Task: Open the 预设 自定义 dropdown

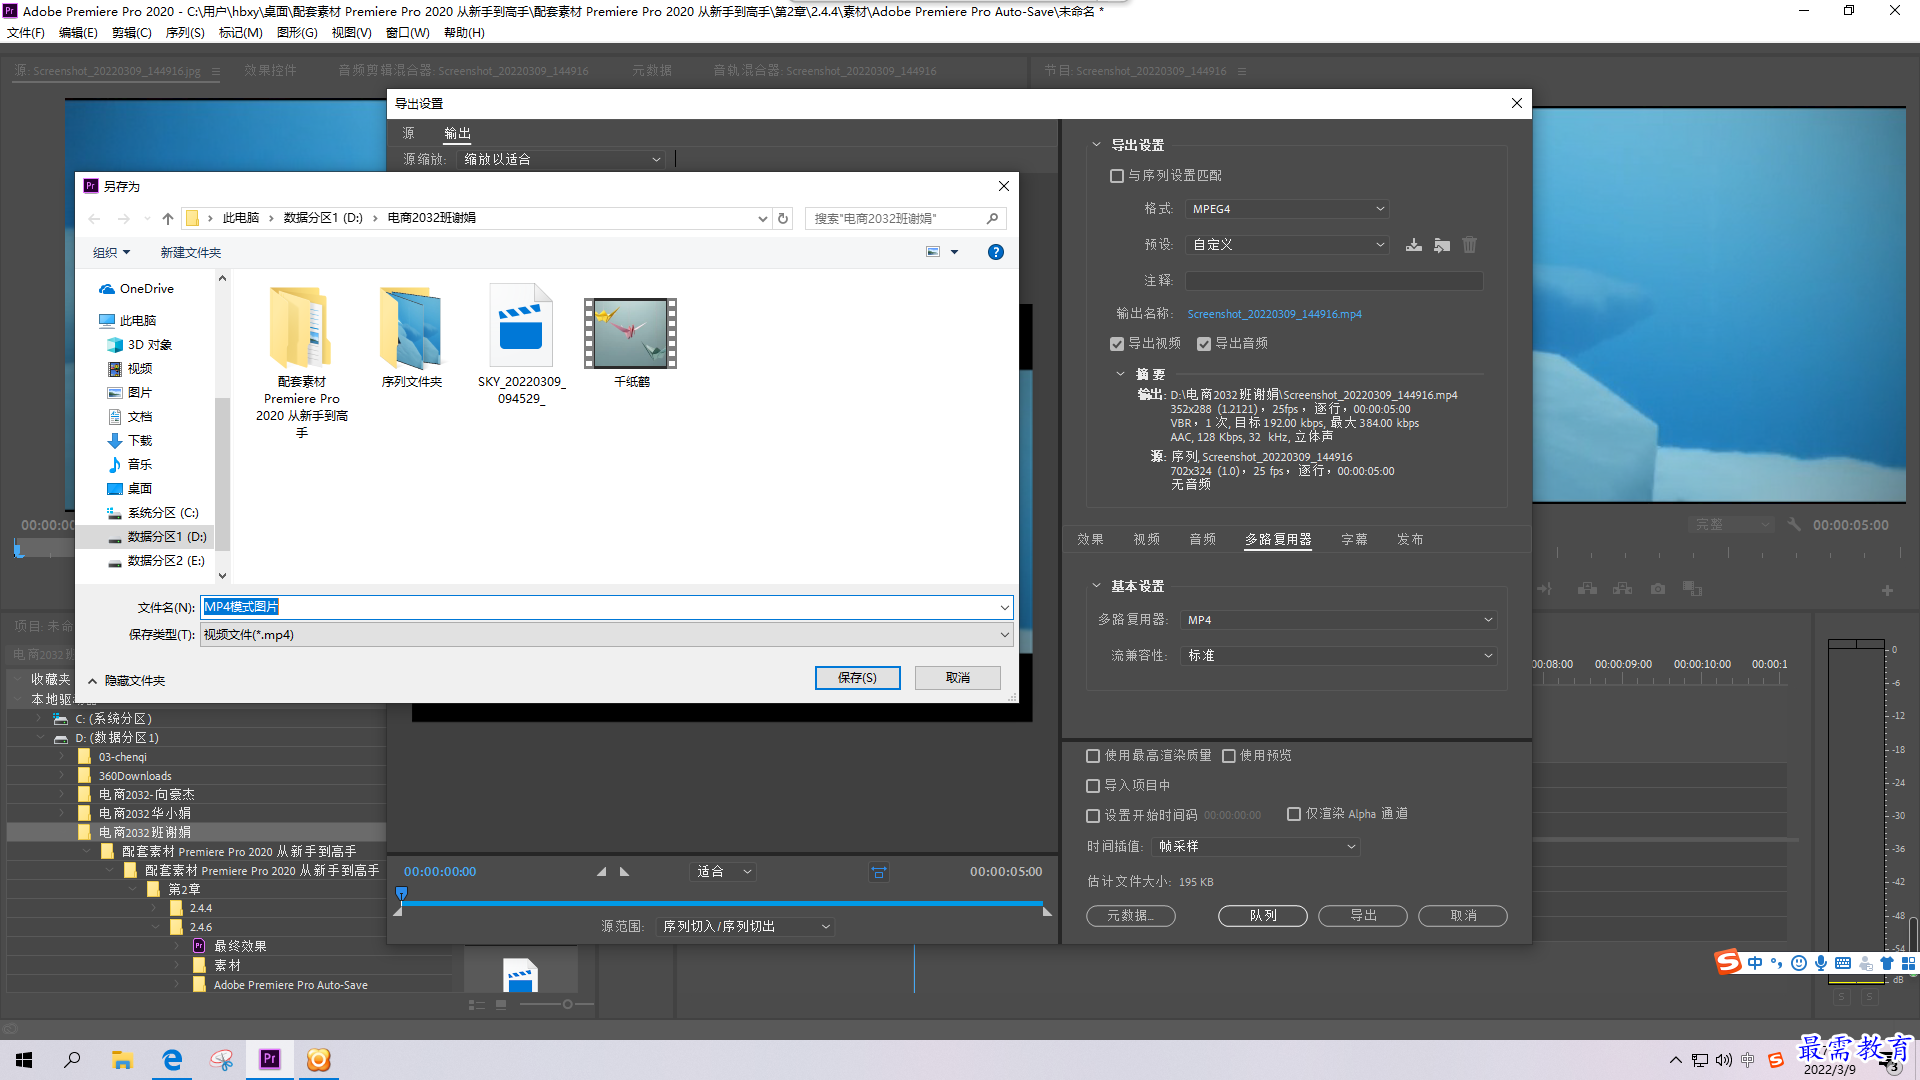Action: [1287, 245]
